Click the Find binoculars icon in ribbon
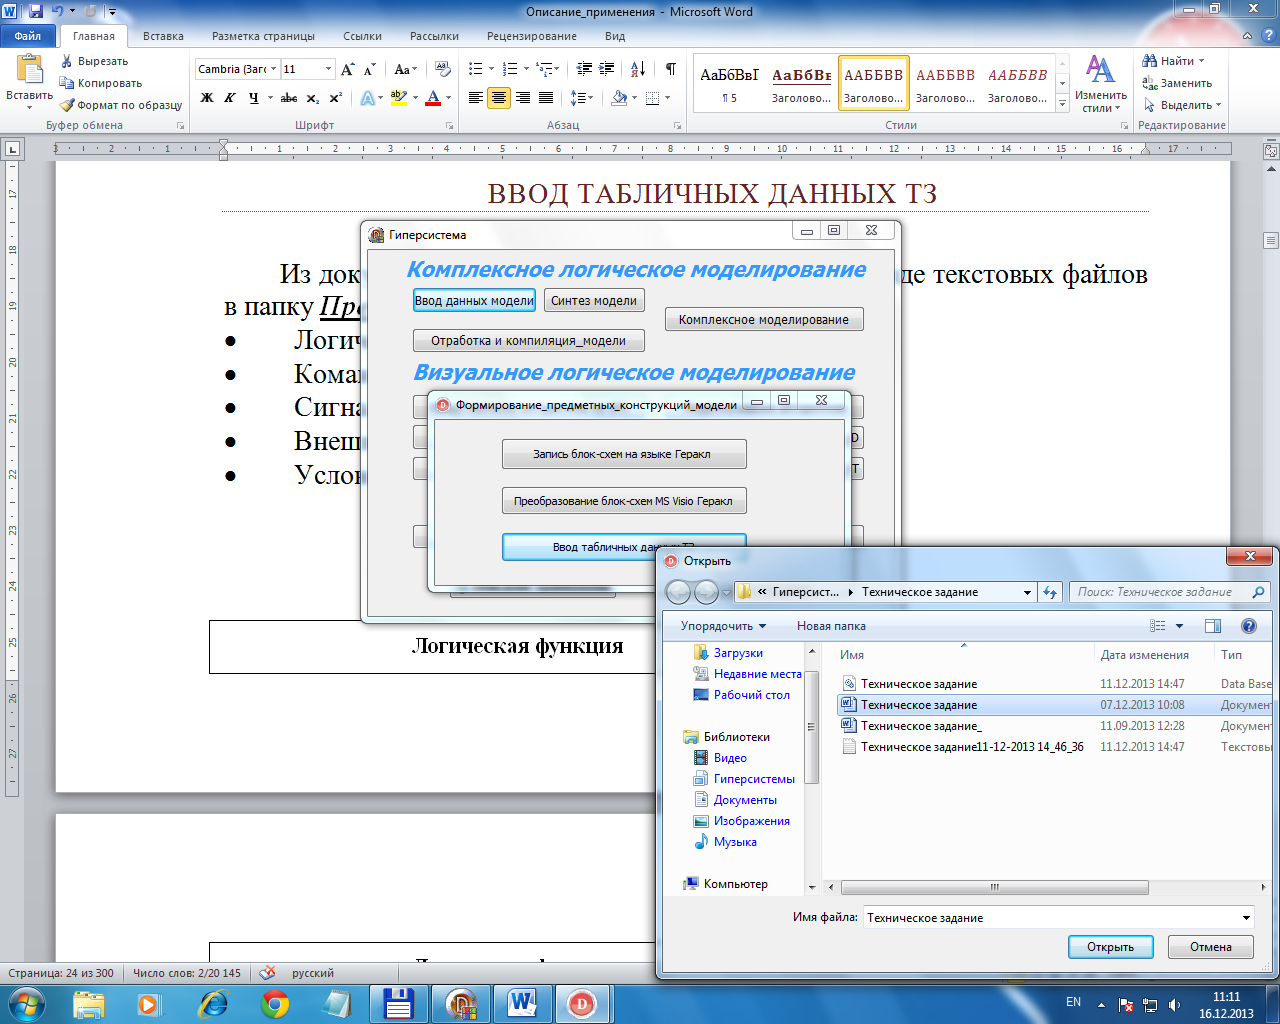 click(x=1150, y=61)
